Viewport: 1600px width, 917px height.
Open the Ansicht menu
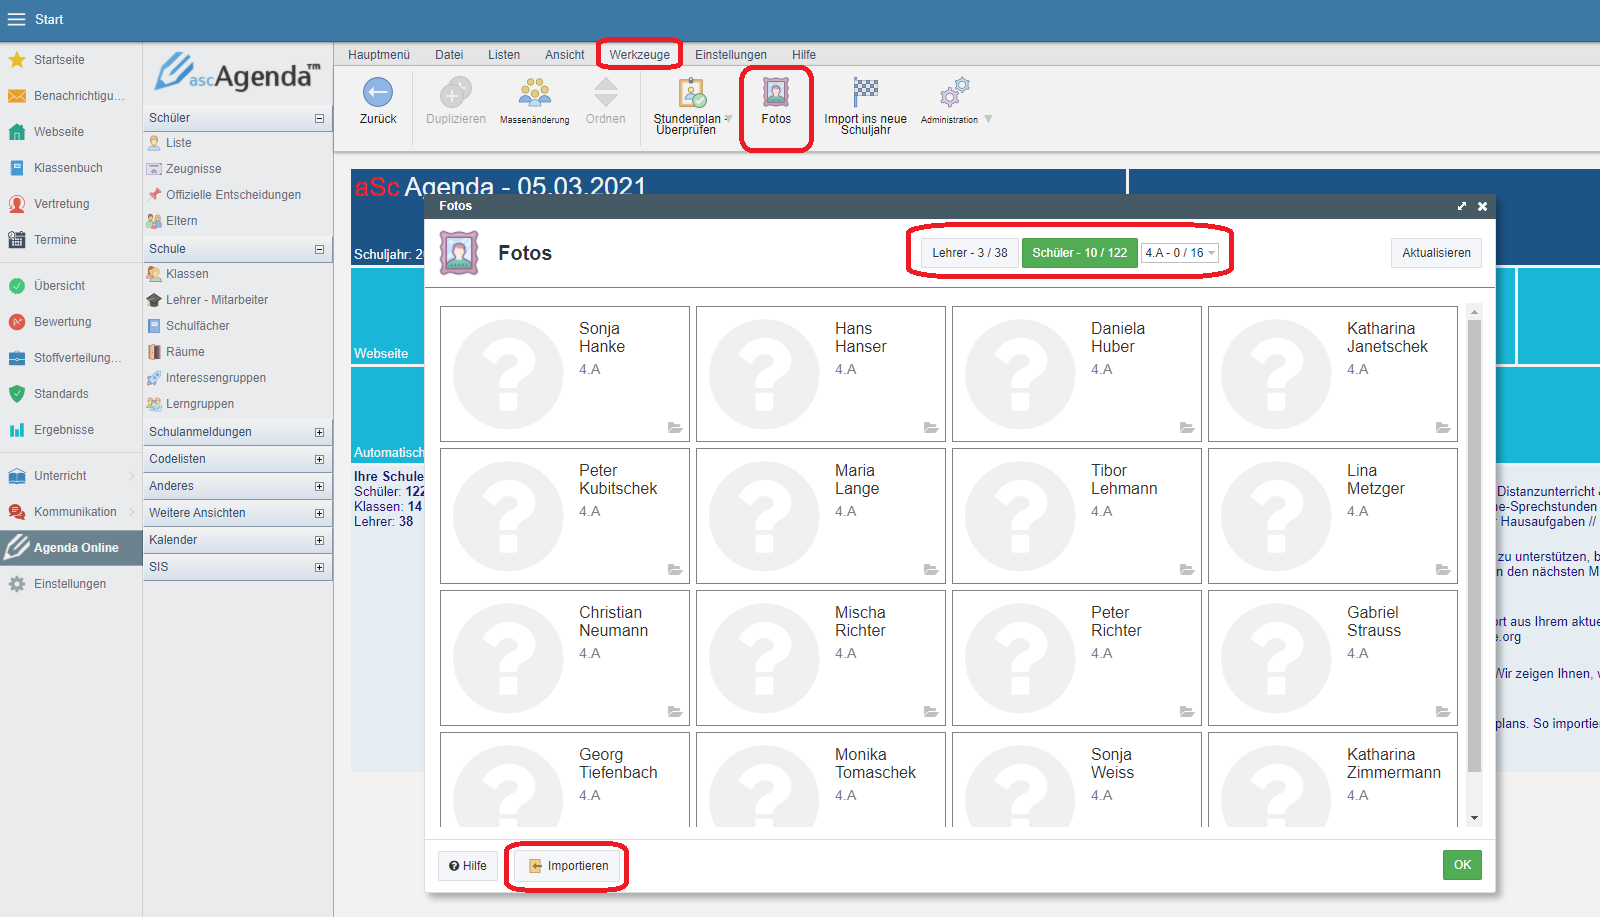[564, 55]
